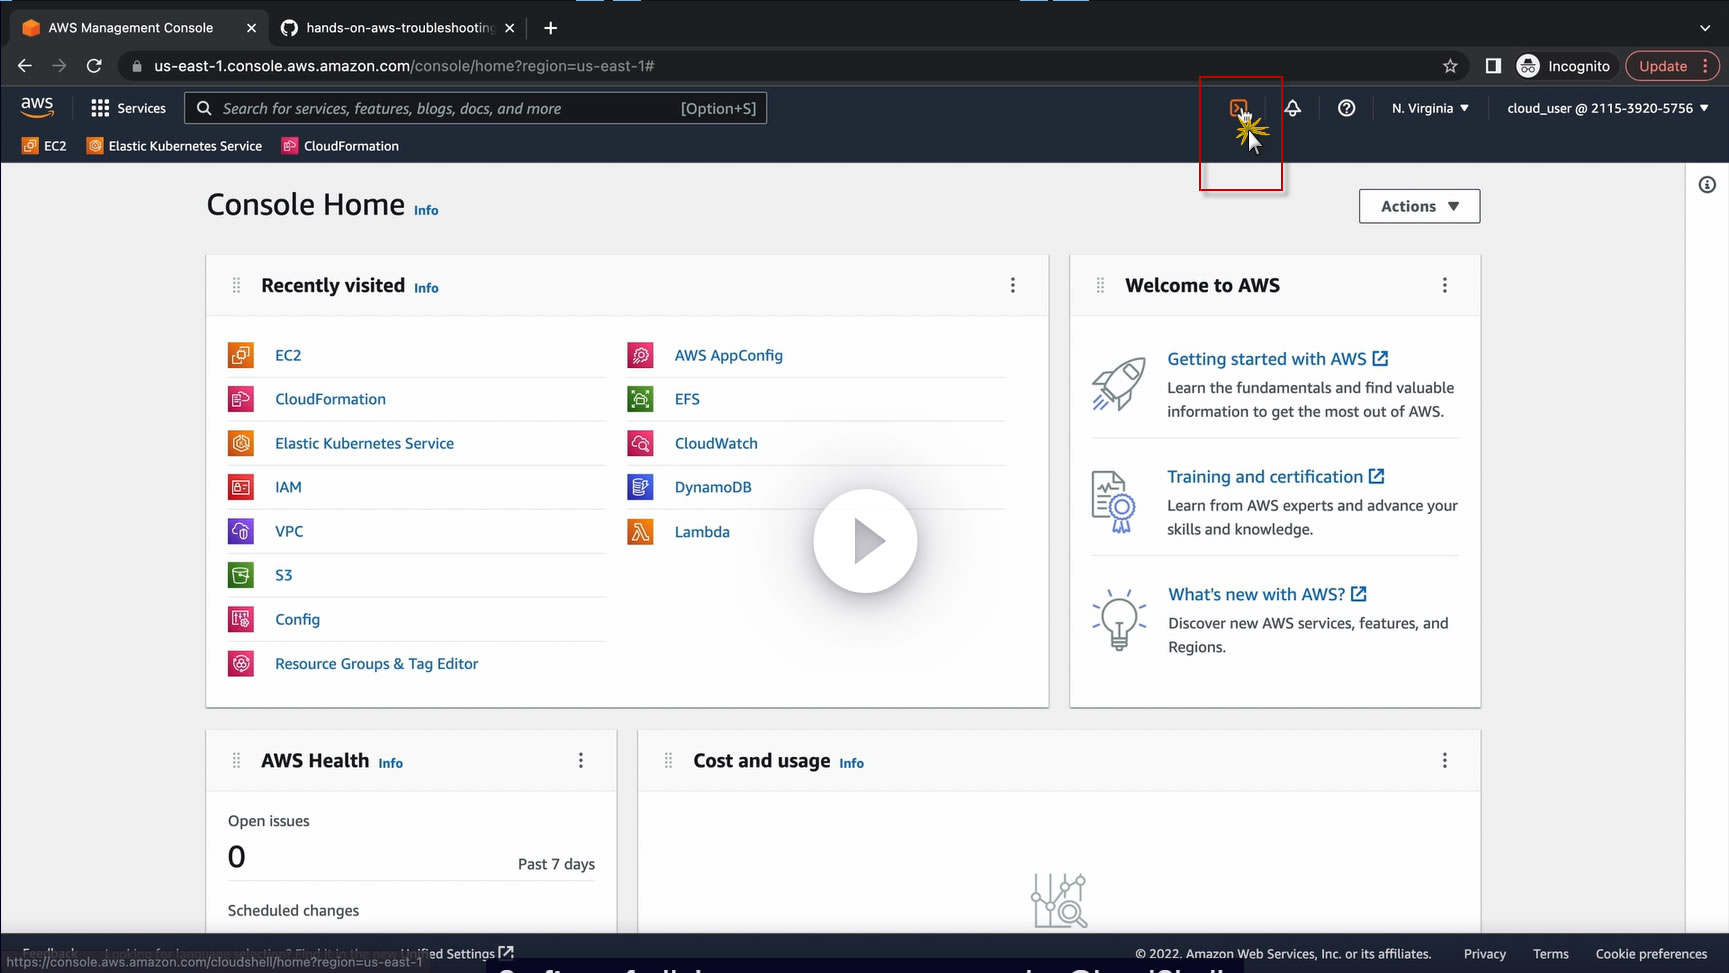The width and height of the screenshot is (1729, 973).
Task: Open the CloudFormation favorite shortcut
Action: tap(341, 146)
